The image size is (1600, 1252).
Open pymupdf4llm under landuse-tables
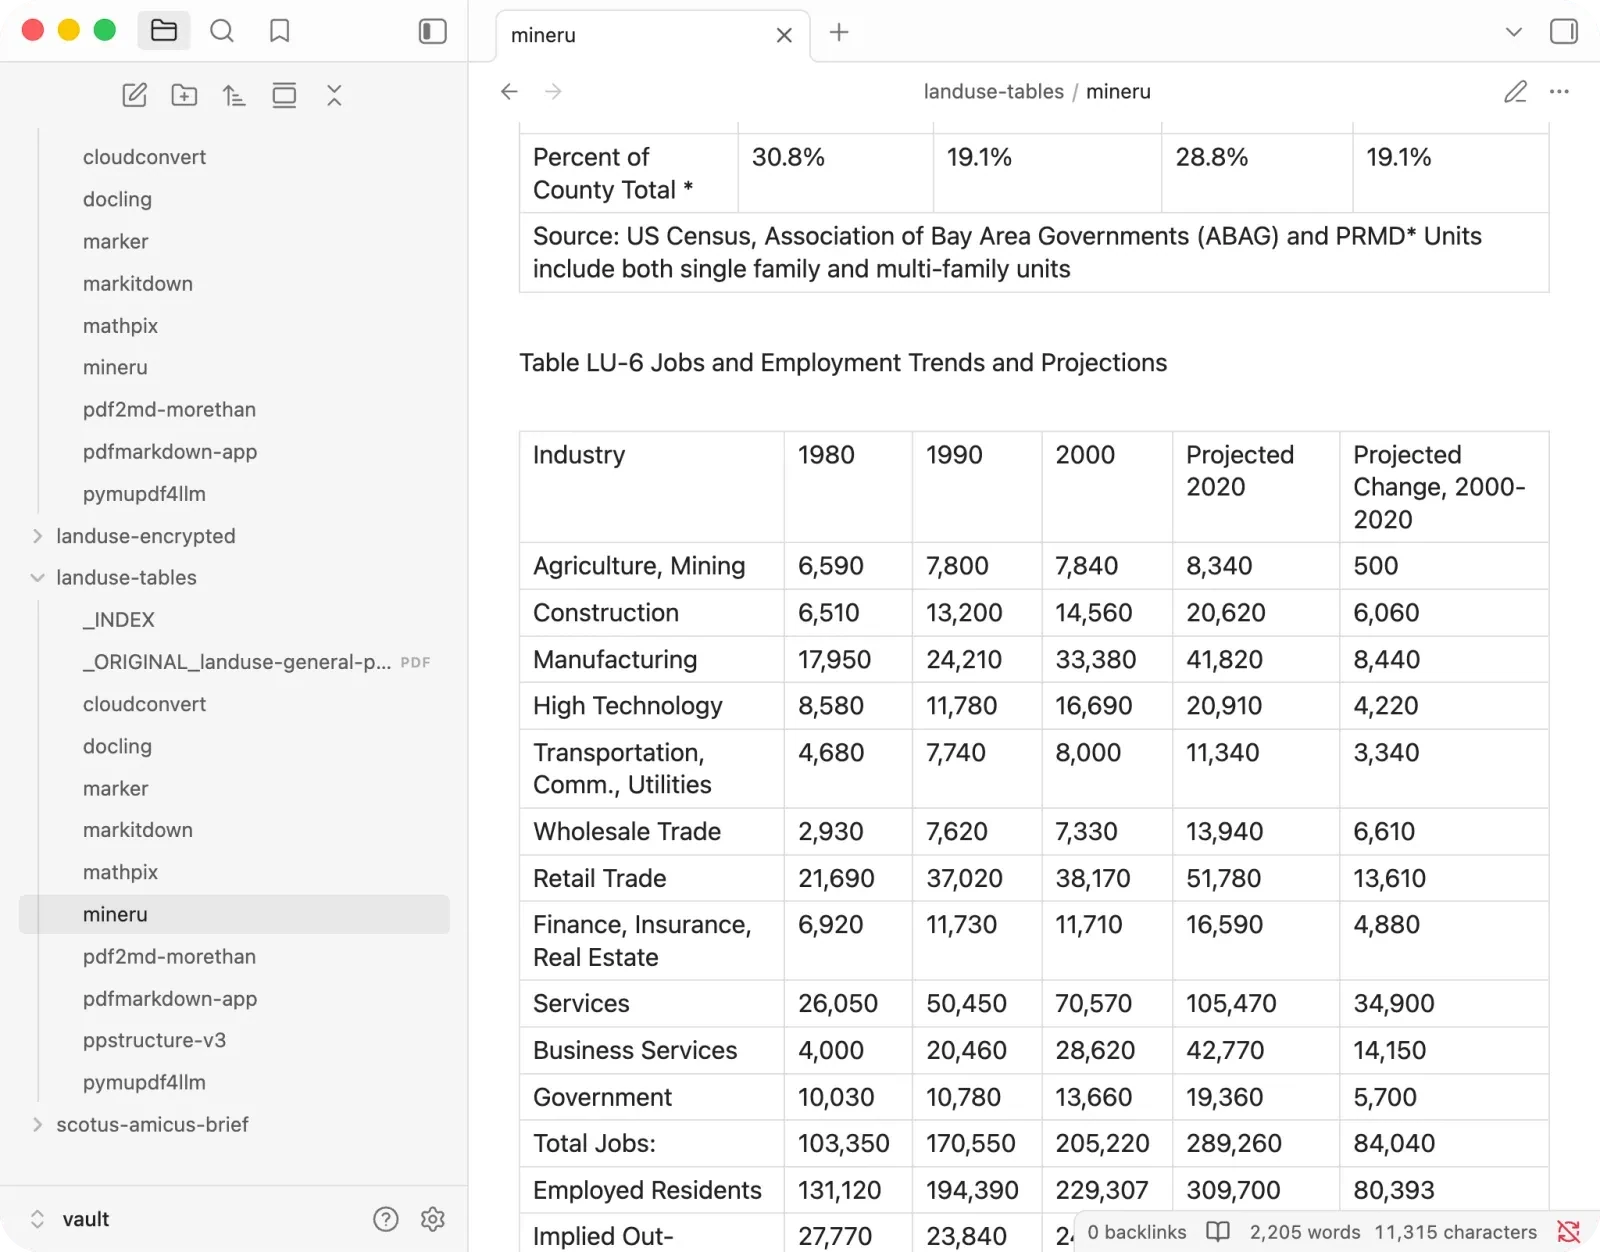coord(144,1082)
